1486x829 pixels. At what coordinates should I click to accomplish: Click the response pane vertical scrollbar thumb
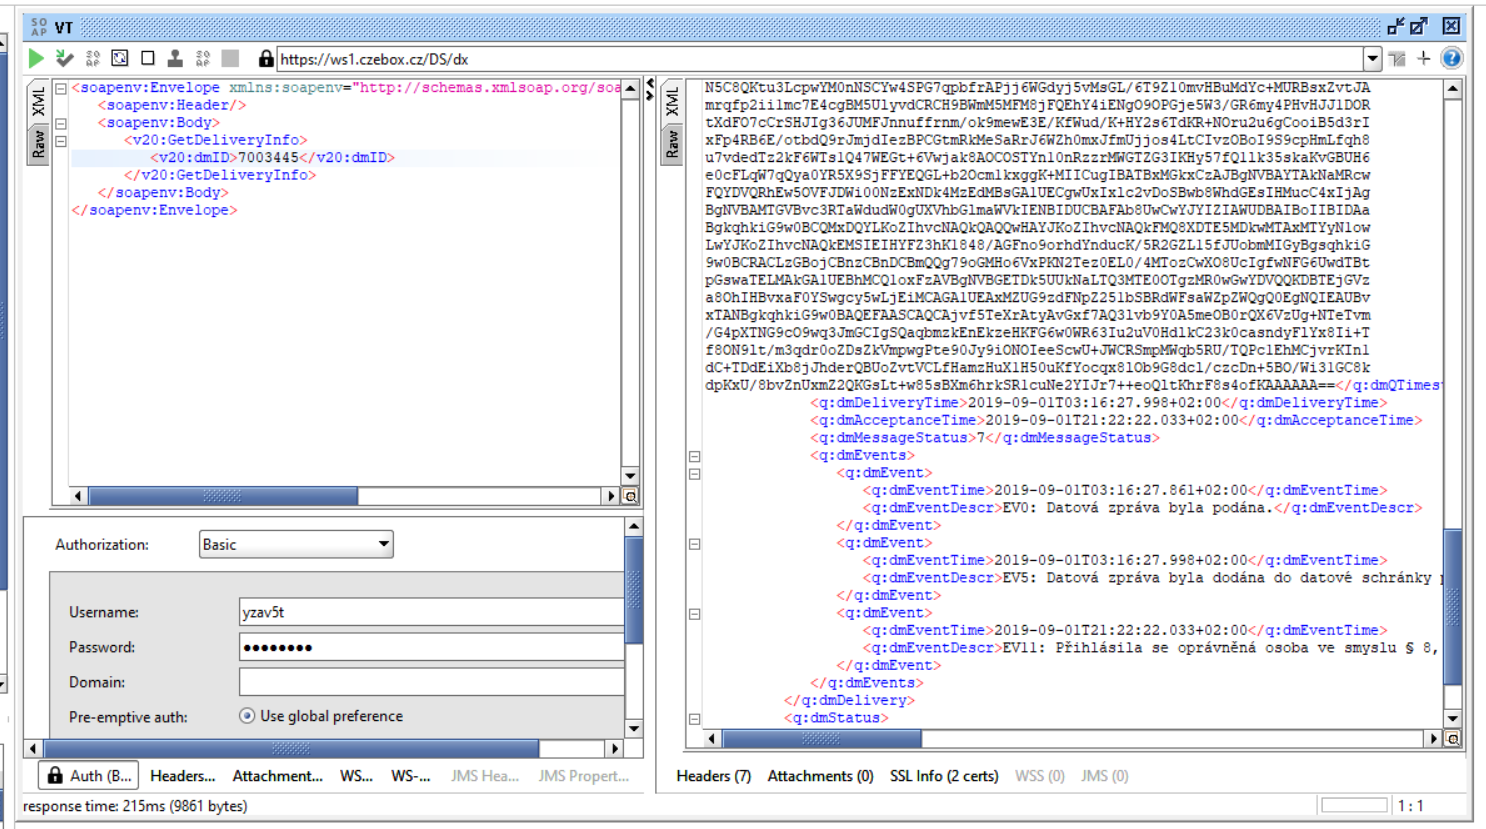click(x=1453, y=606)
